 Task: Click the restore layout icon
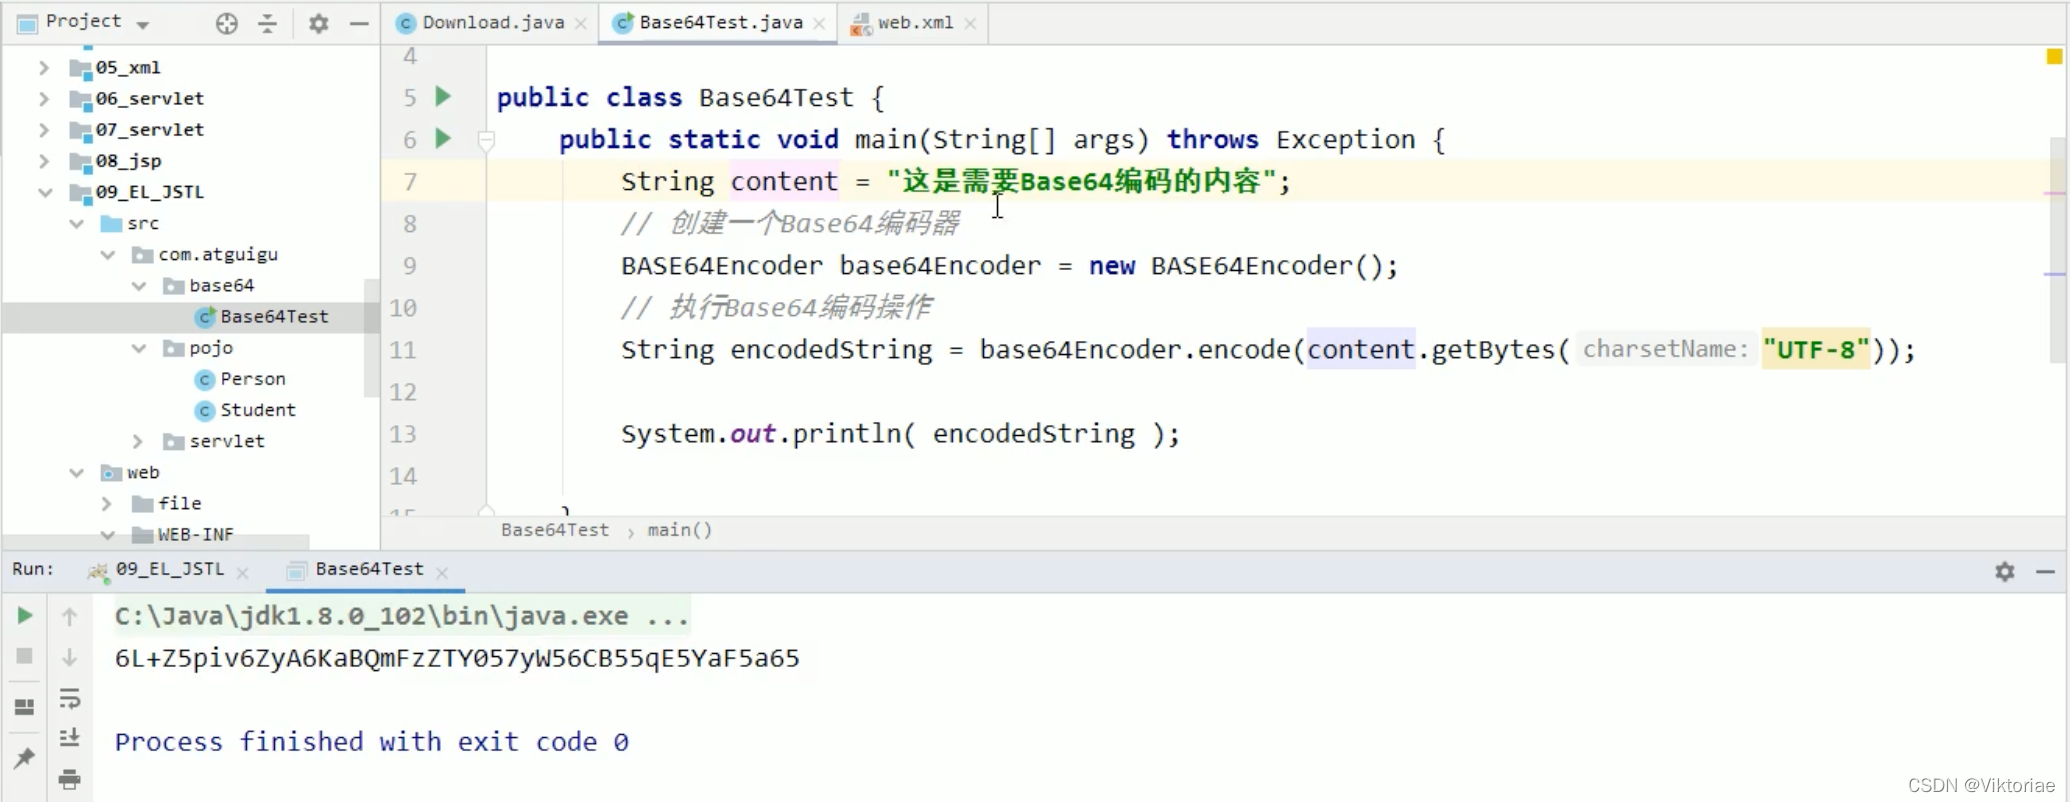25,707
